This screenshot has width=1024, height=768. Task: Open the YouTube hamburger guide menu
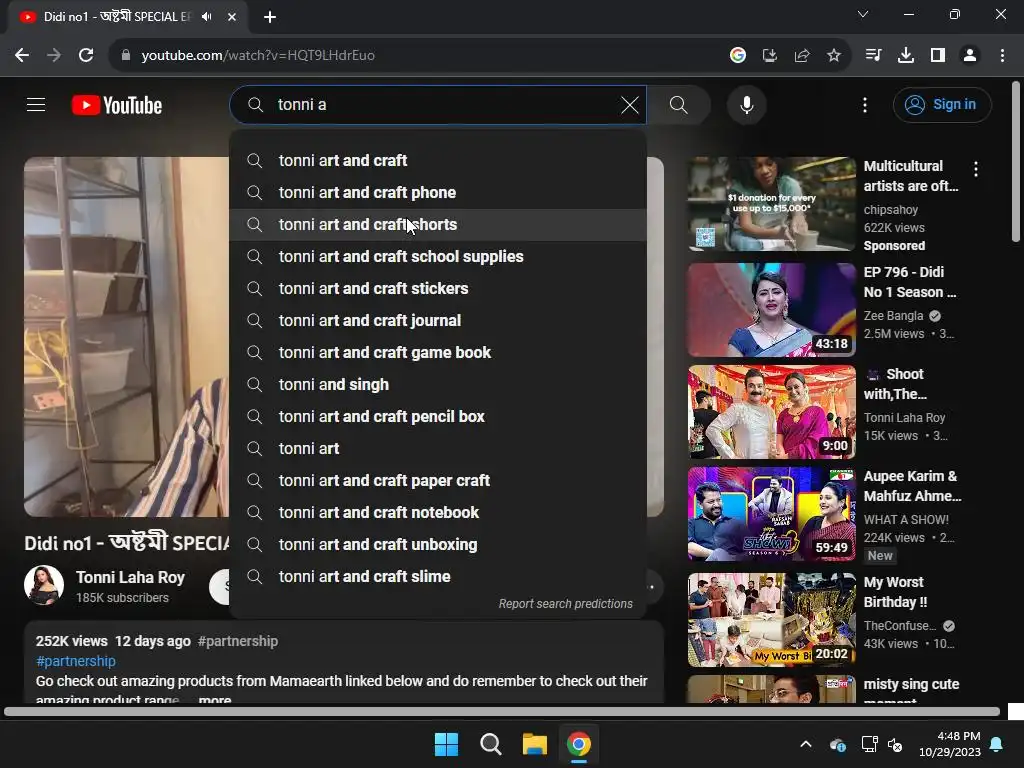point(36,104)
